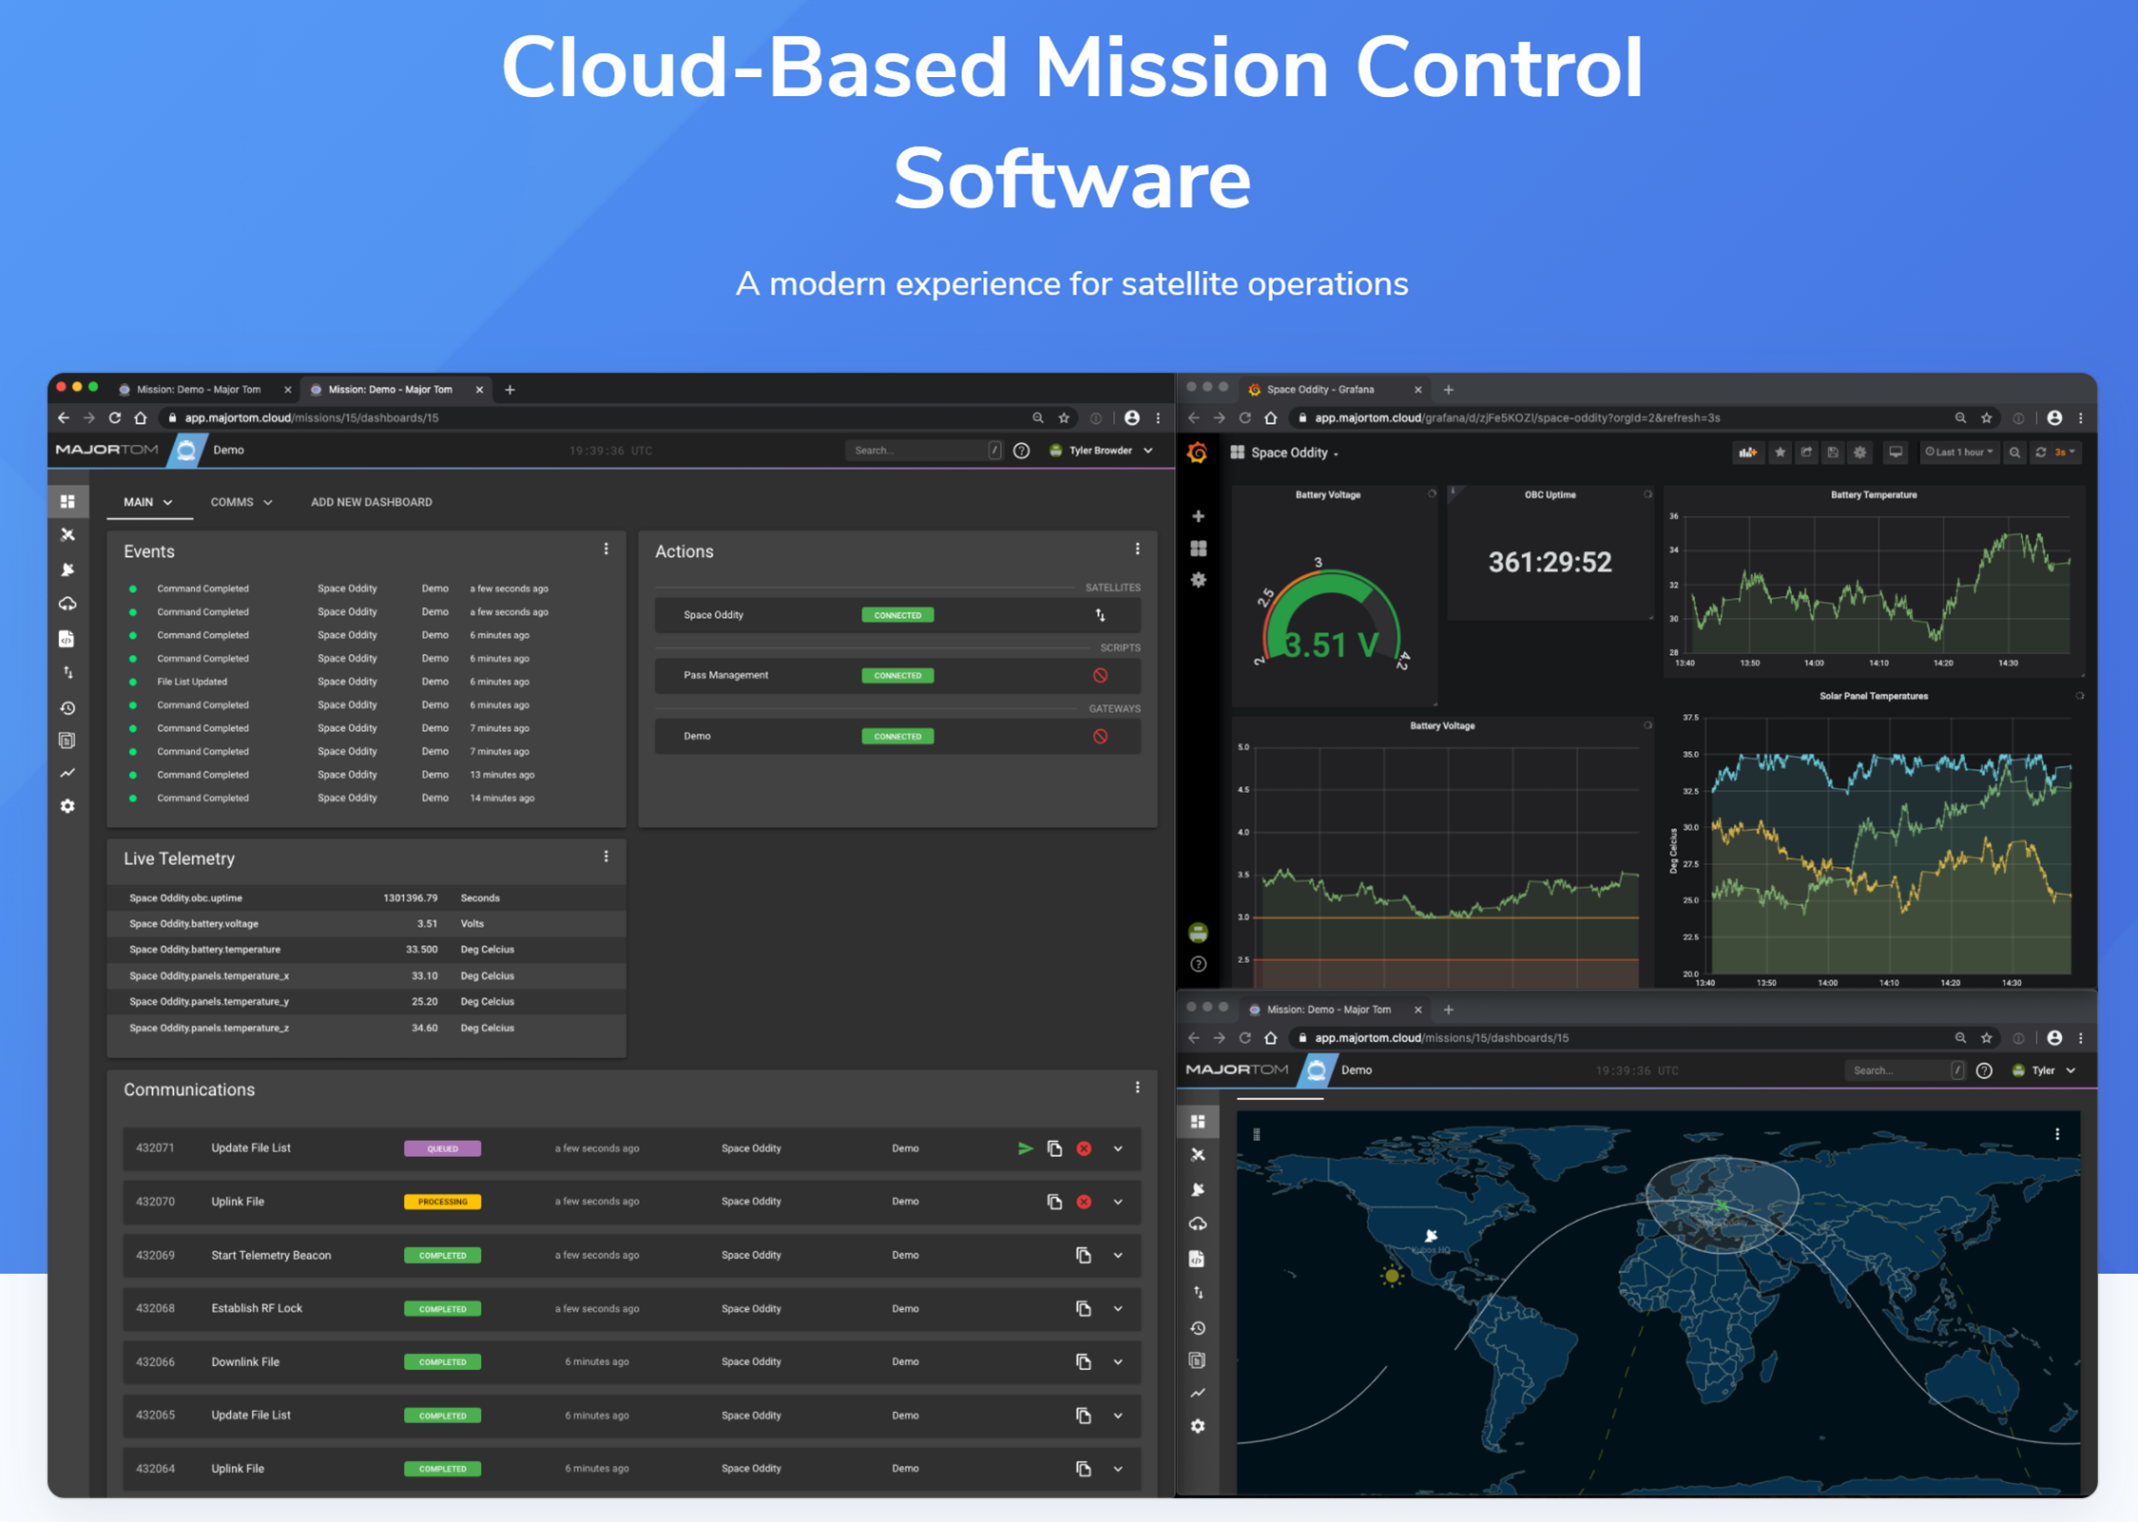Open satellites icon in left Major Tom sidebar
Viewport: 2138px width, 1522px height.
pos(68,535)
